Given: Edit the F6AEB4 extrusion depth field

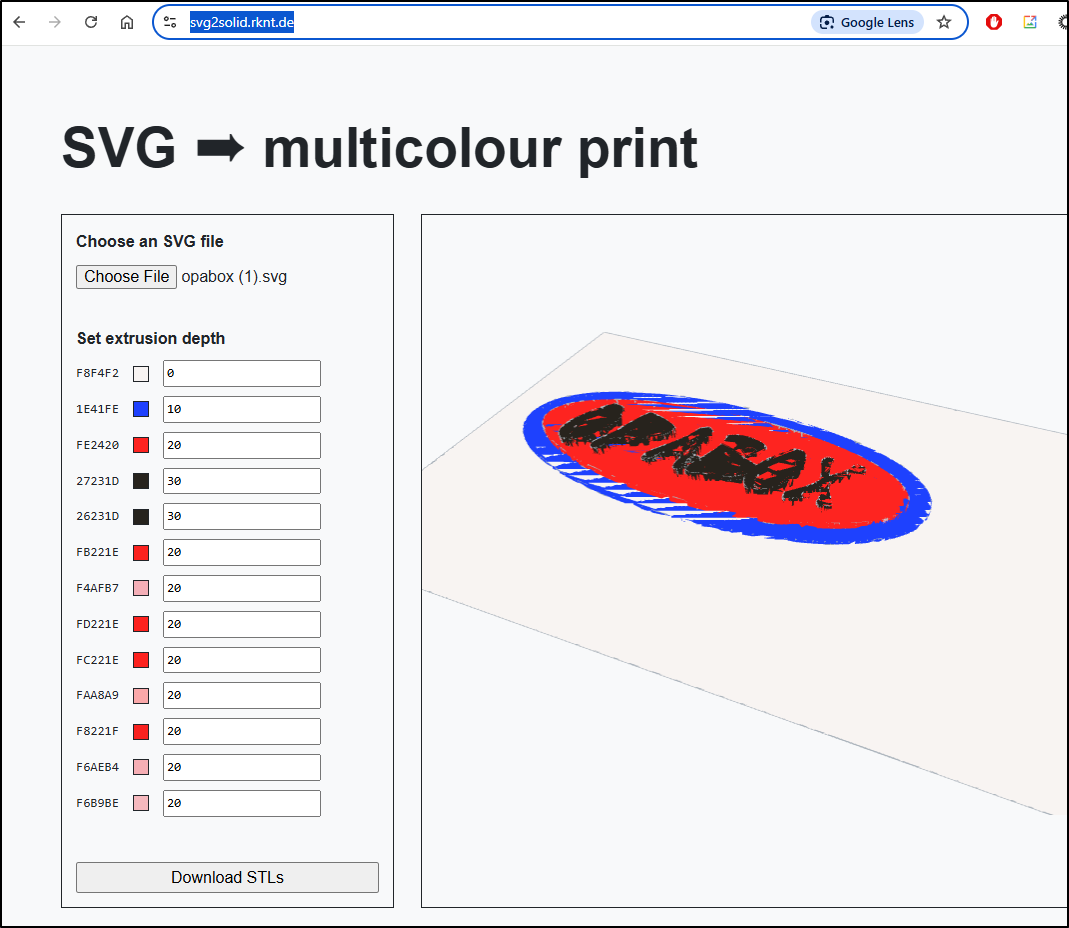Looking at the screenshot, I should (x=241, y=767).
